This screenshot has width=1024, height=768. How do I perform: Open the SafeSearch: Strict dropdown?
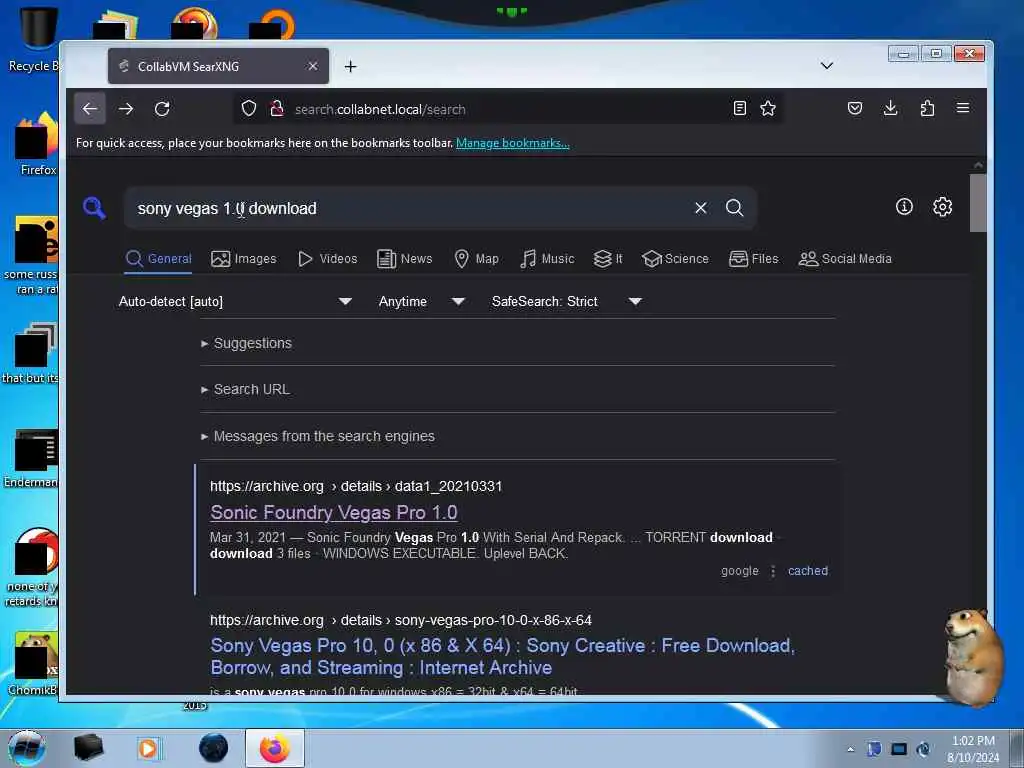pyautogui.click(x=567, y=301)
